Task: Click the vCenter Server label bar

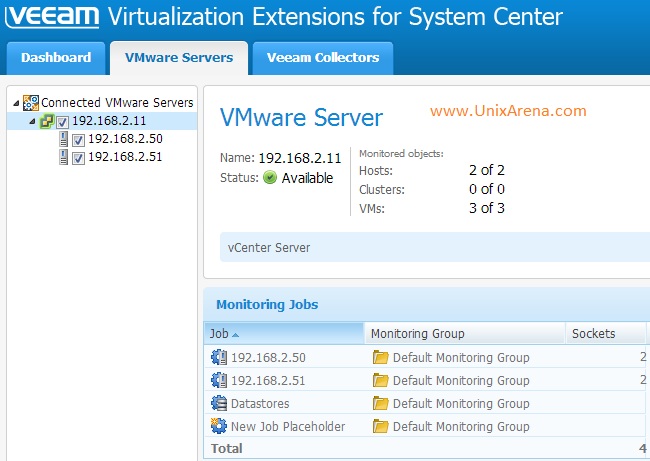Action: click(x=435, y=247)
